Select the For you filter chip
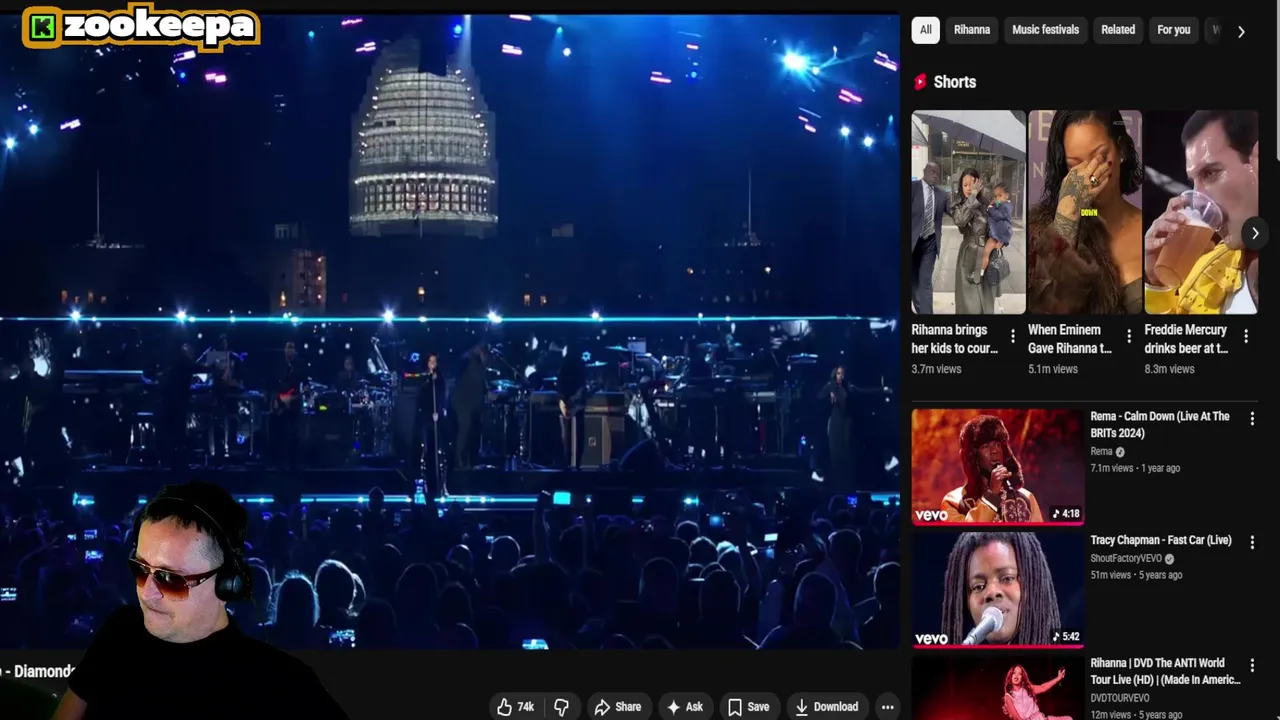 coord(1173,30)
